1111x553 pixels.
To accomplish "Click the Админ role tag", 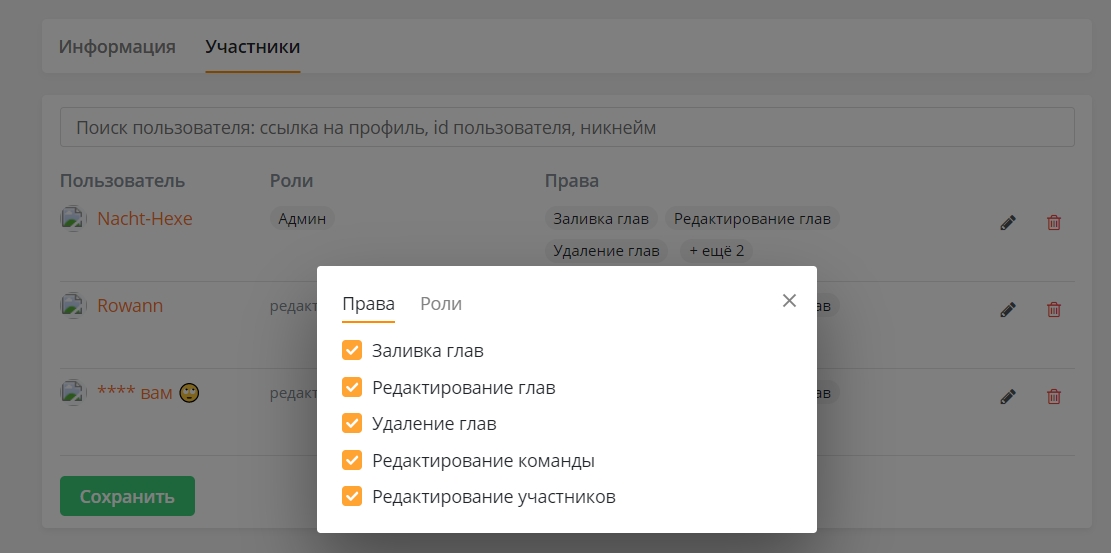I will [302, 219].
